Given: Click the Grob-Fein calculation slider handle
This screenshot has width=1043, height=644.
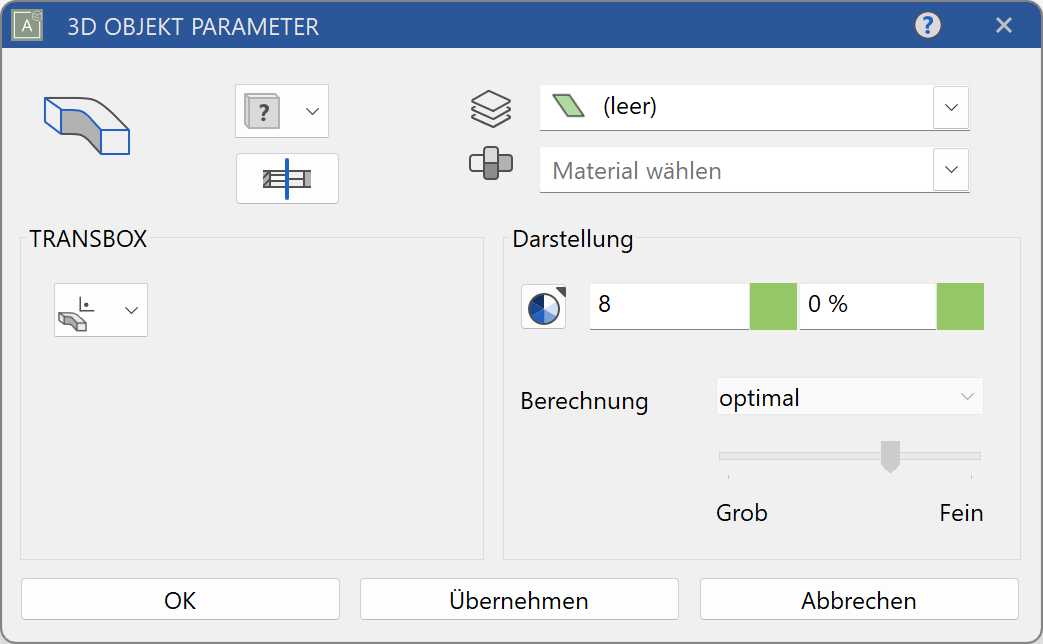Looking at the screenshot, I should [890, 456].
